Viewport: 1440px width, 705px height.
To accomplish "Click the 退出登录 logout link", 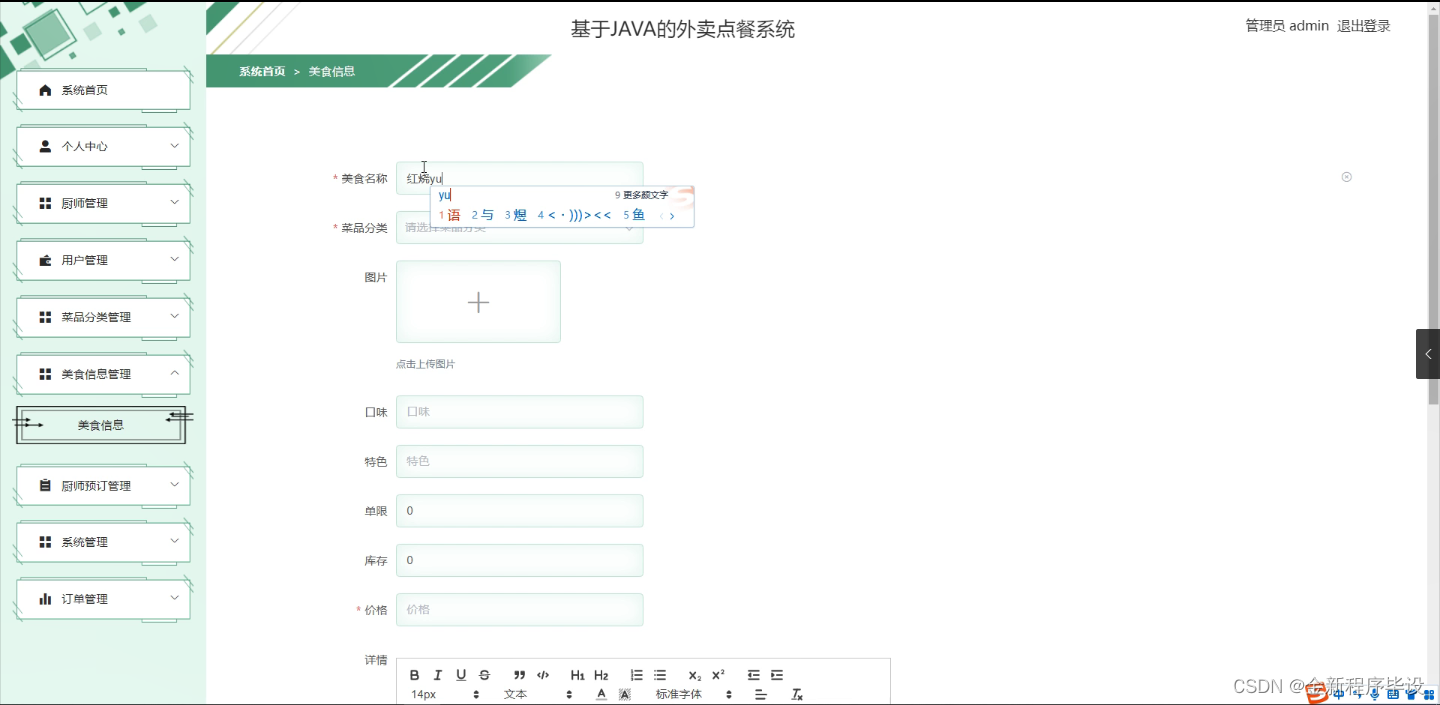I will click(x=1364, y=26).
